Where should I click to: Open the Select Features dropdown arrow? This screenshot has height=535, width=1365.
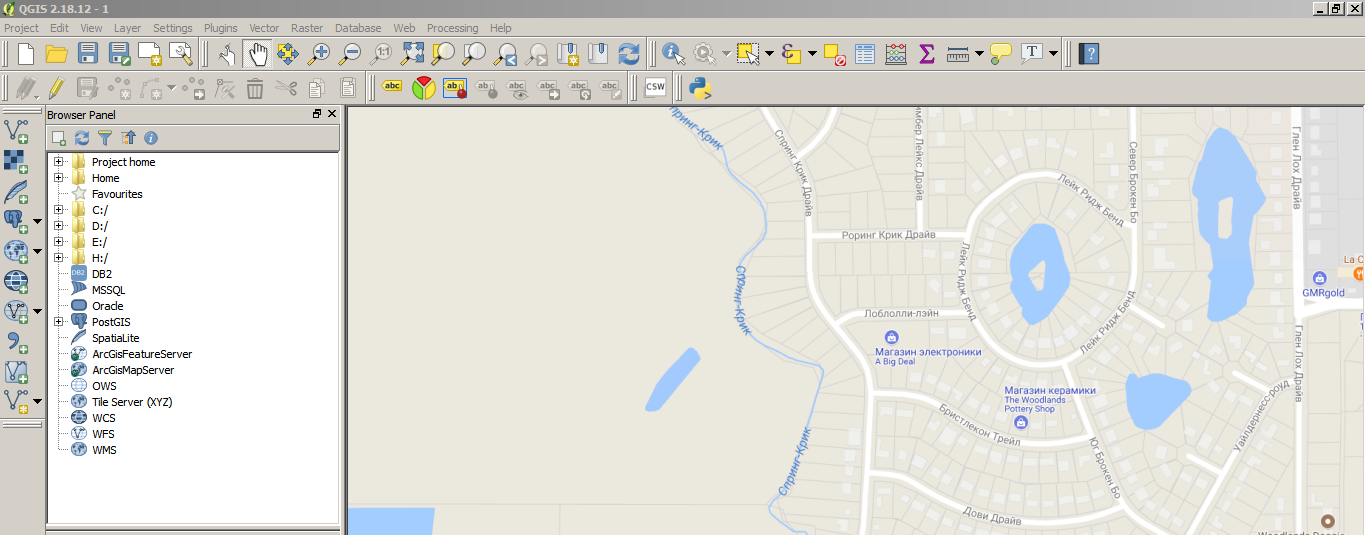point(769,54)
